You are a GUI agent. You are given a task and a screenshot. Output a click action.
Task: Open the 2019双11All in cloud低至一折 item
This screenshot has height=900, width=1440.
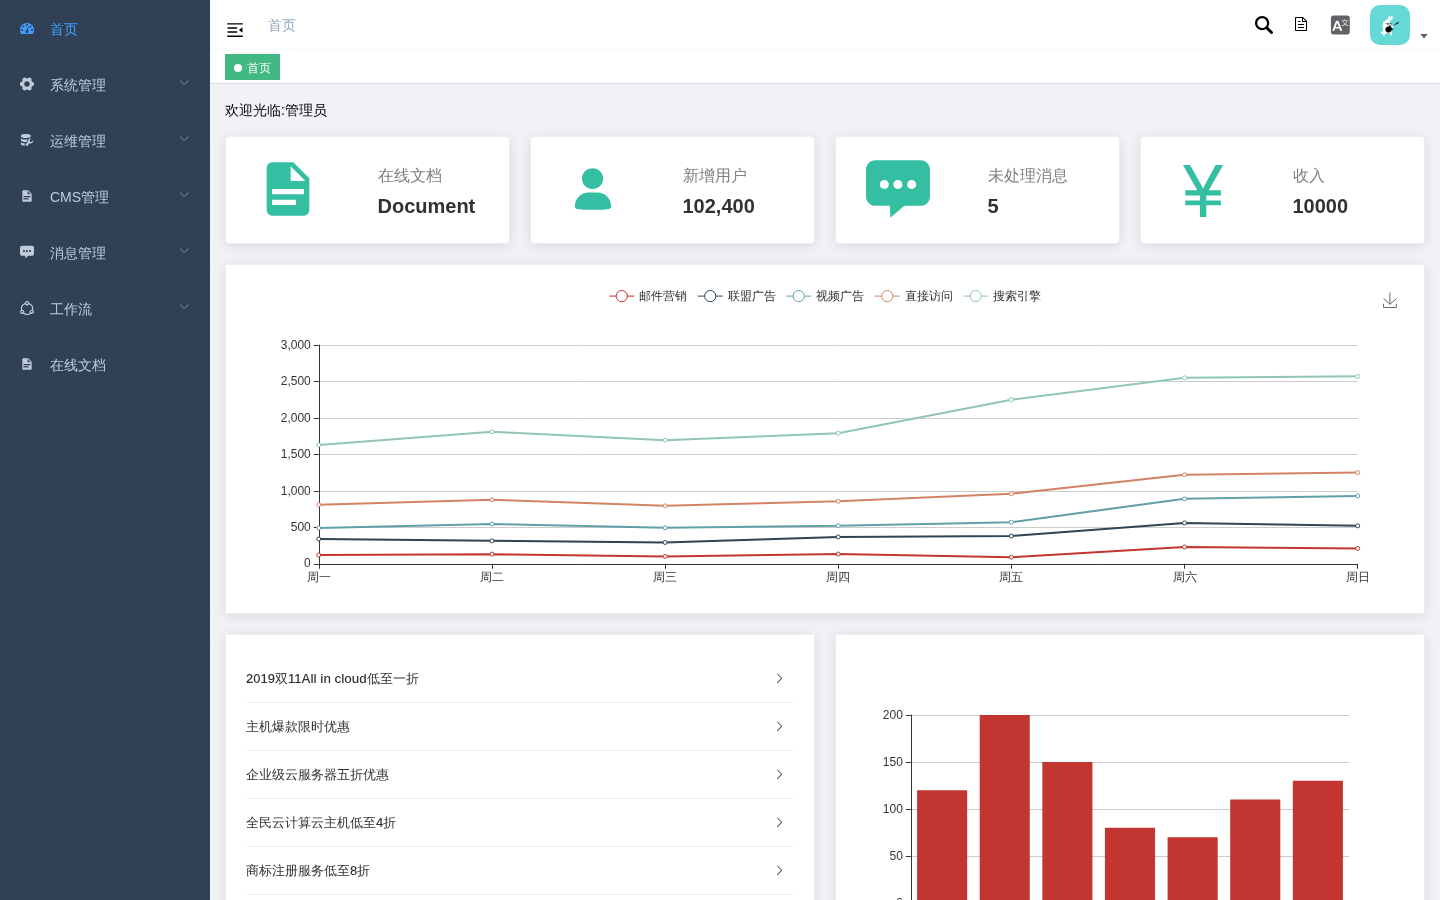click(520, 679)
